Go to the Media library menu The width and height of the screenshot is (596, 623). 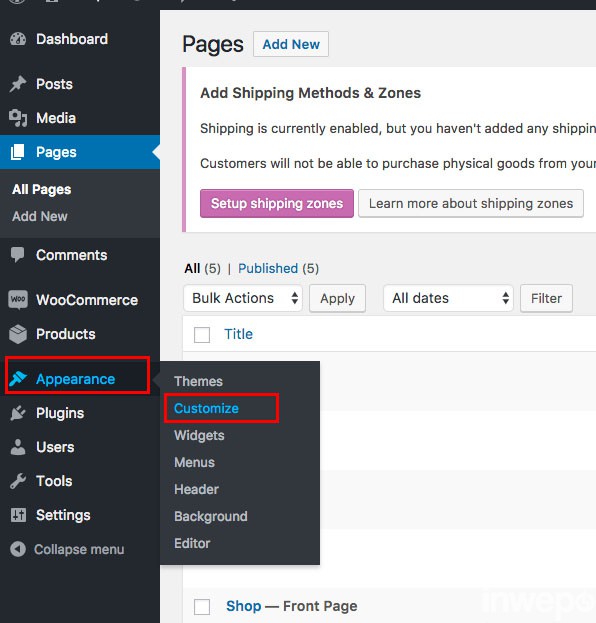[x=56, y=118]
